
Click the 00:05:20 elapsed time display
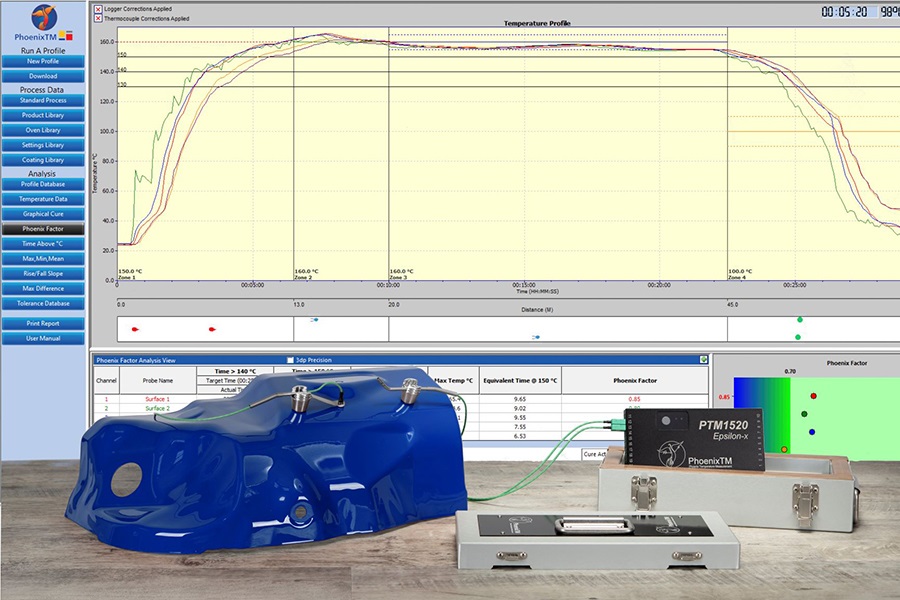[844, 11]
